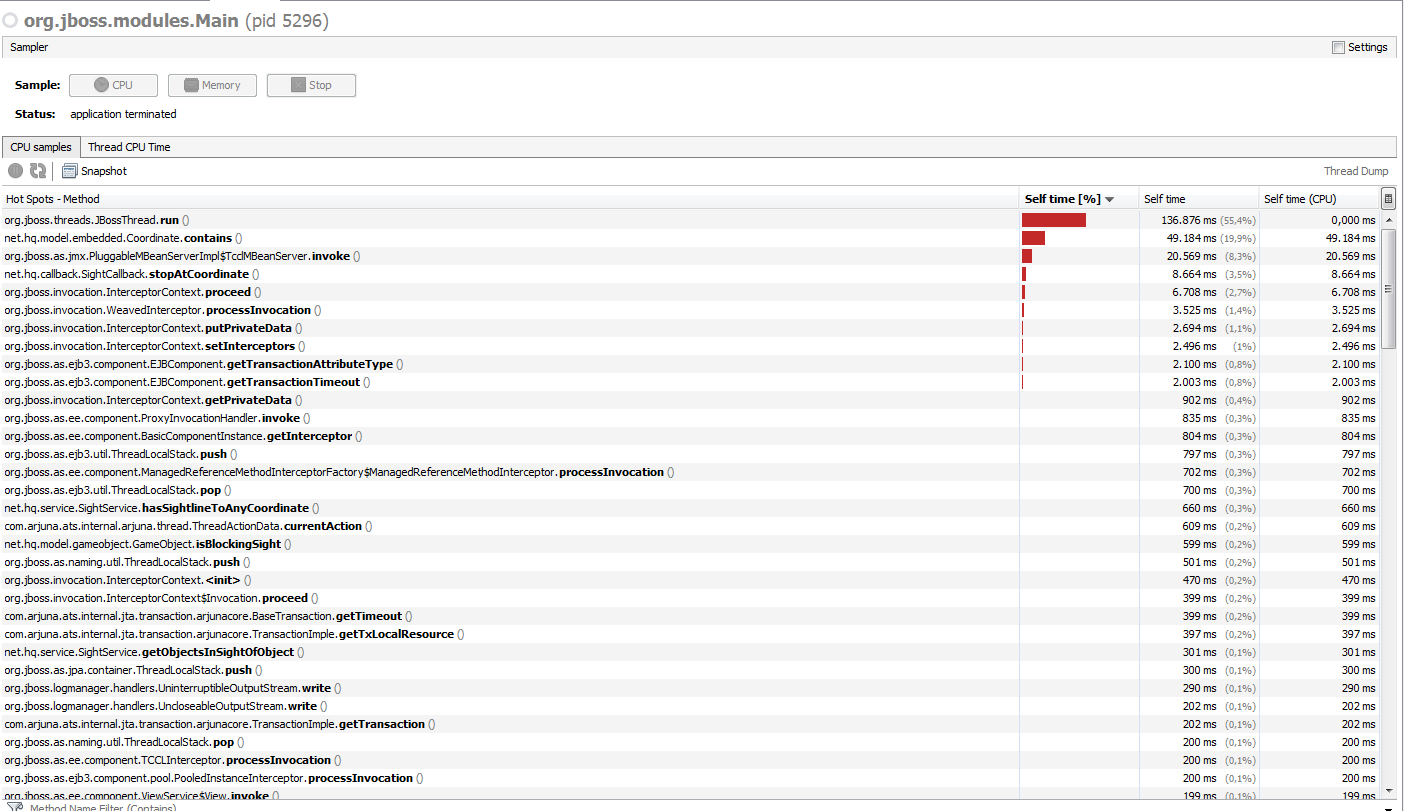1404x811 pixels.
Task: Click the Sampler tab header
Action: click(29, 46)
